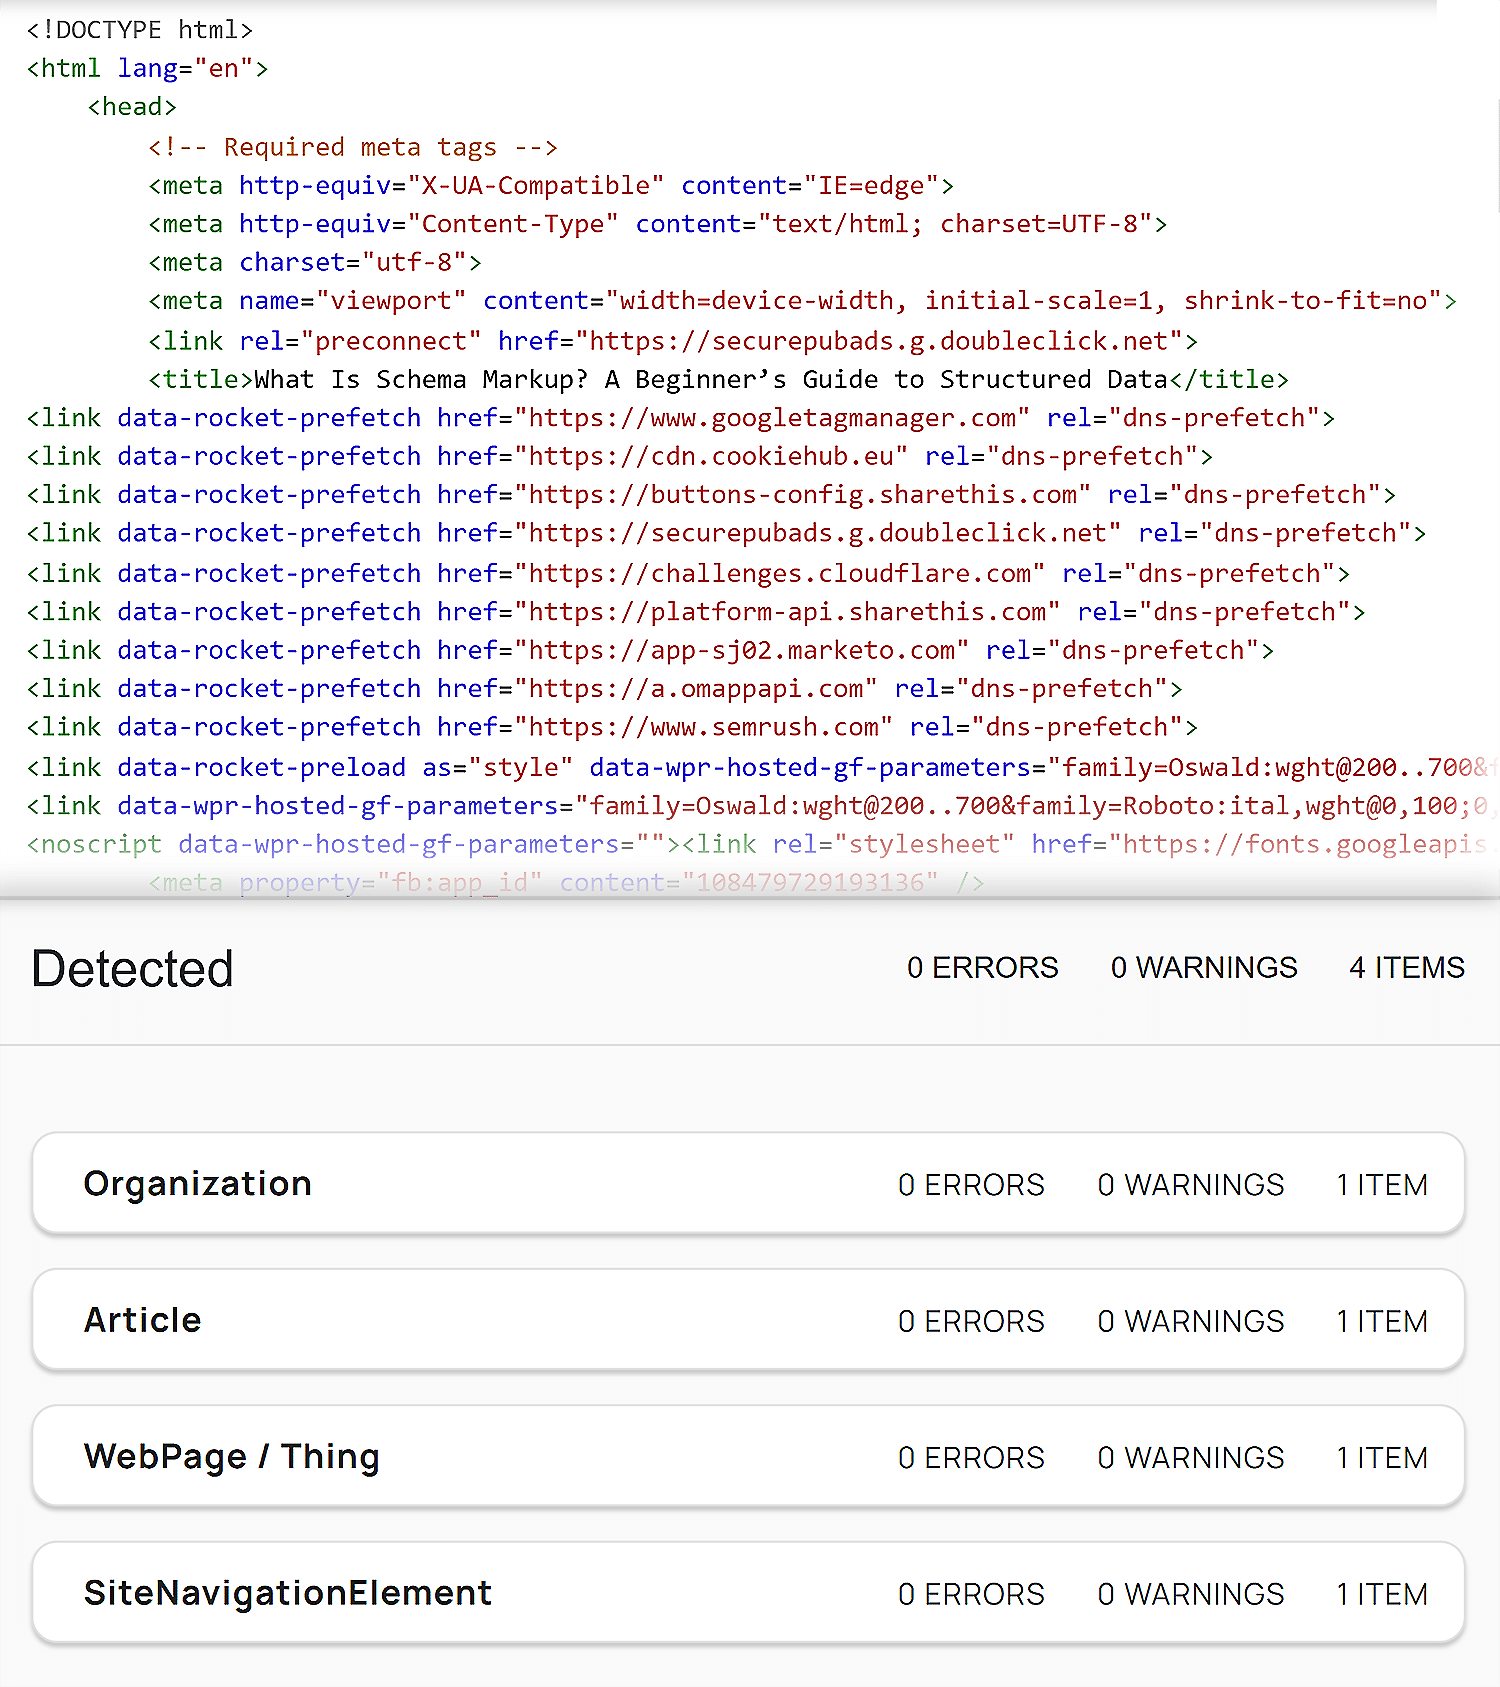Click the buttons-config.sharethis.com prefetch line
This screenshot has height=1687, width=1500.
coord(711,494)
